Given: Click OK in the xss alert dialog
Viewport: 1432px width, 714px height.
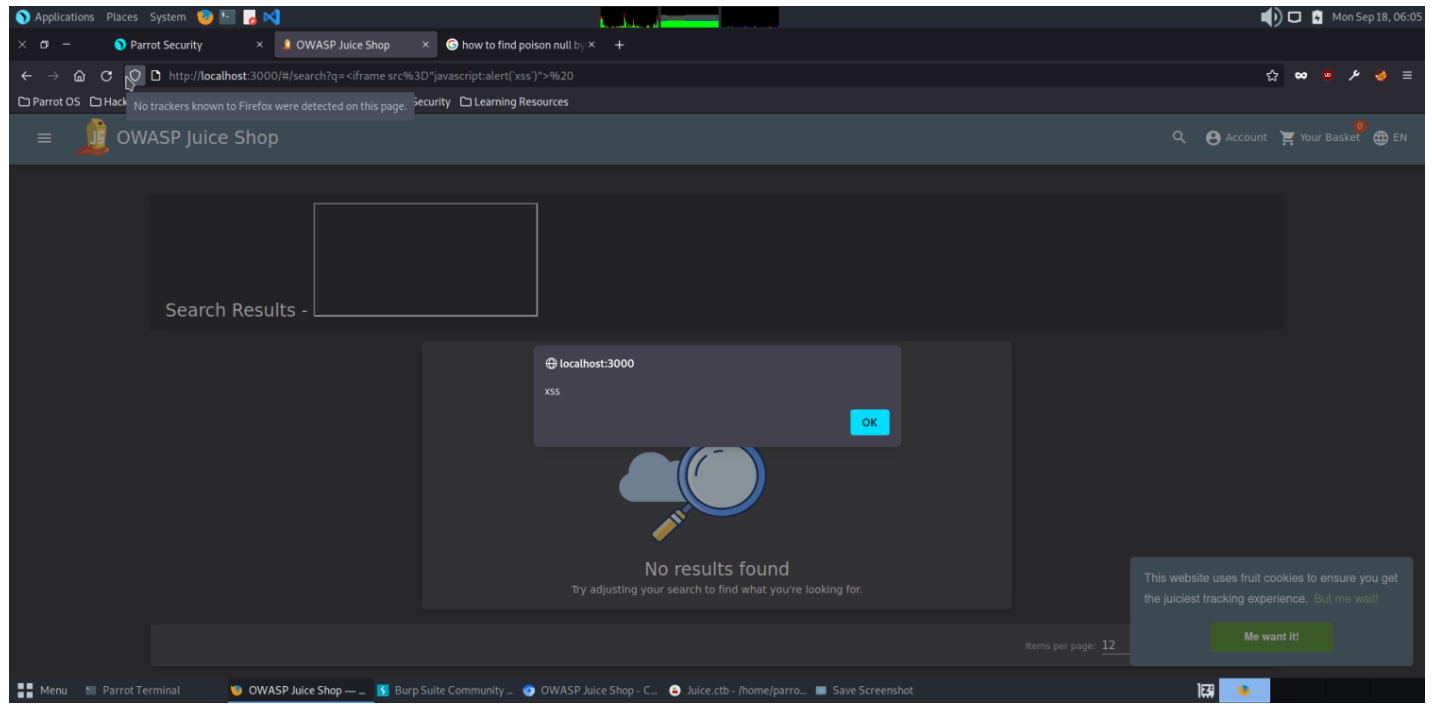Looking at the screenshot, I should pos(869,422).
